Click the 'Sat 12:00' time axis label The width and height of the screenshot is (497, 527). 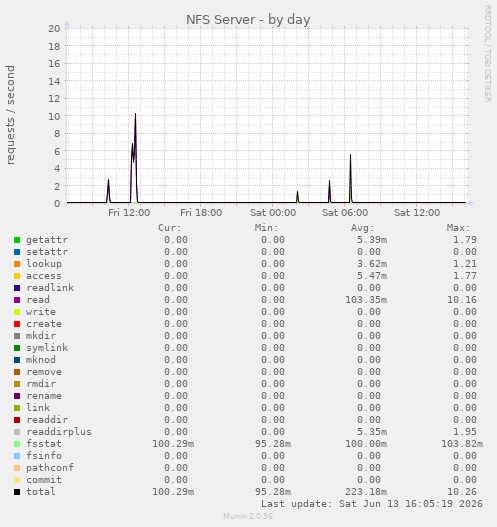(x=417, y=213)
